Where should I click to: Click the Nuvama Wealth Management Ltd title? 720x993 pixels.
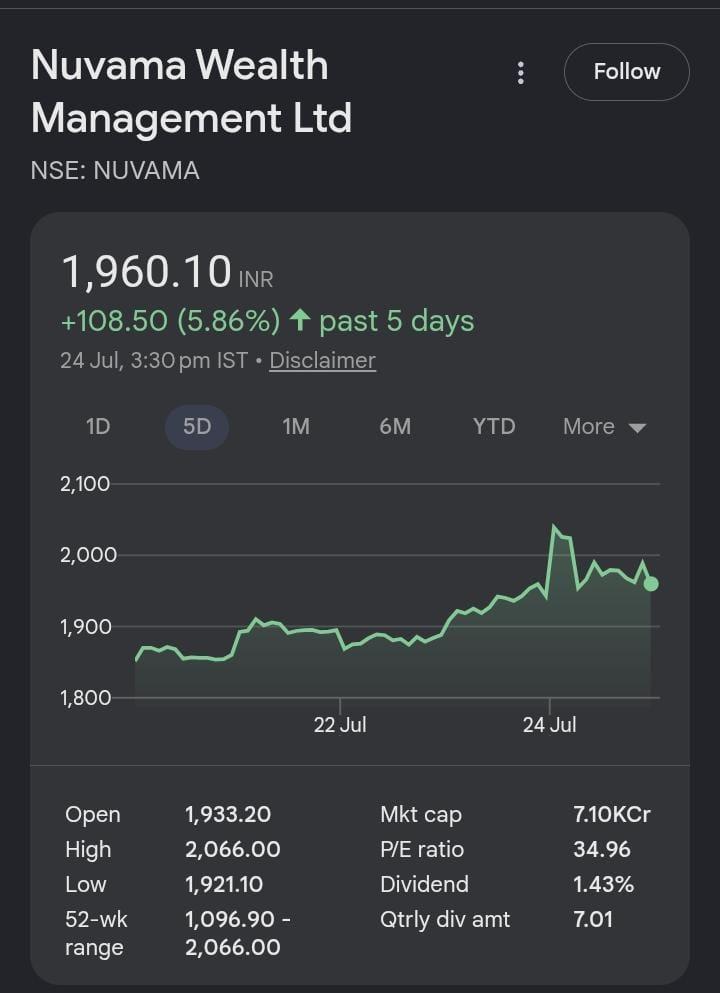pos(191,91)
